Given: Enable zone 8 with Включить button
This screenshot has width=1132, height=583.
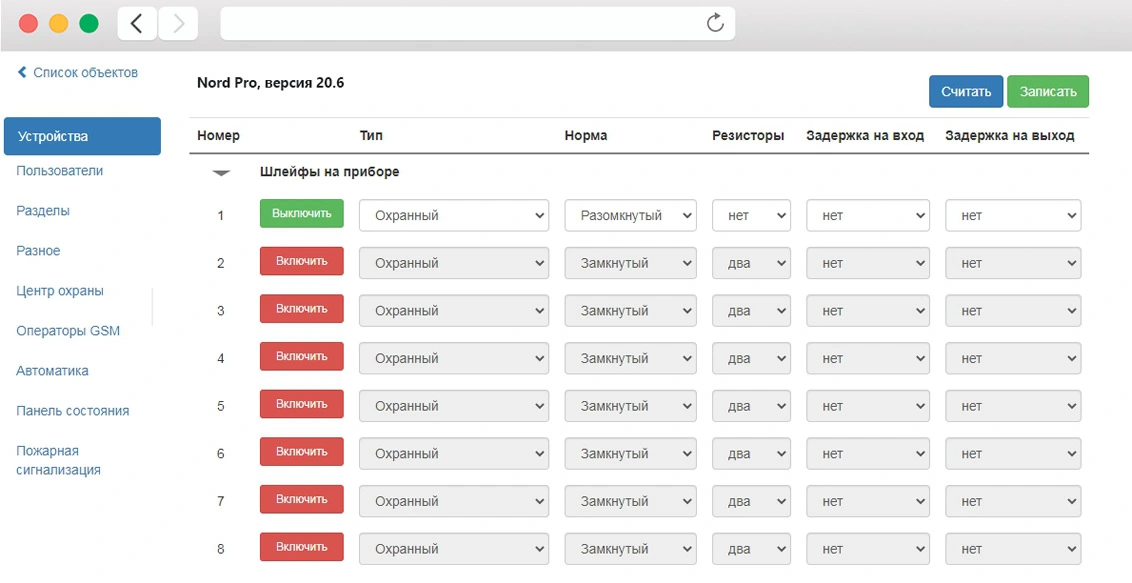Looking at the screenshot, I should tap(301, 548).
